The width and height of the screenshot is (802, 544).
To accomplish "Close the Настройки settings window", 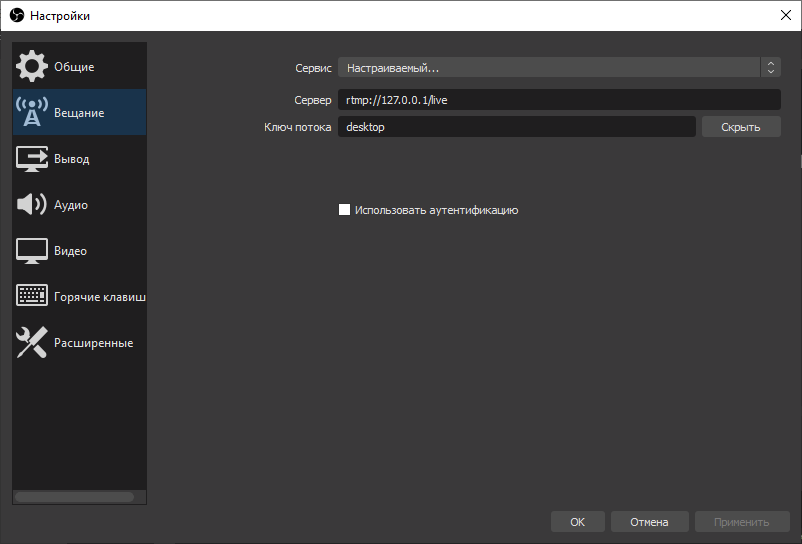I will 784,15.
